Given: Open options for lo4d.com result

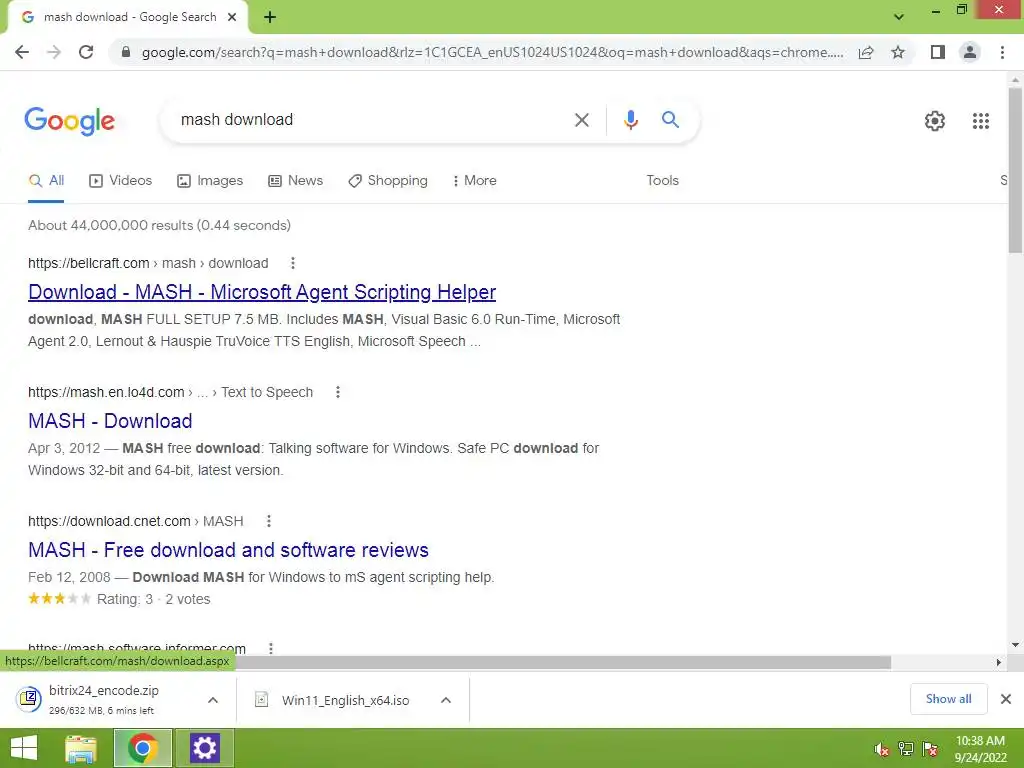Looking at the screenshot, I should tap(338, 392).
